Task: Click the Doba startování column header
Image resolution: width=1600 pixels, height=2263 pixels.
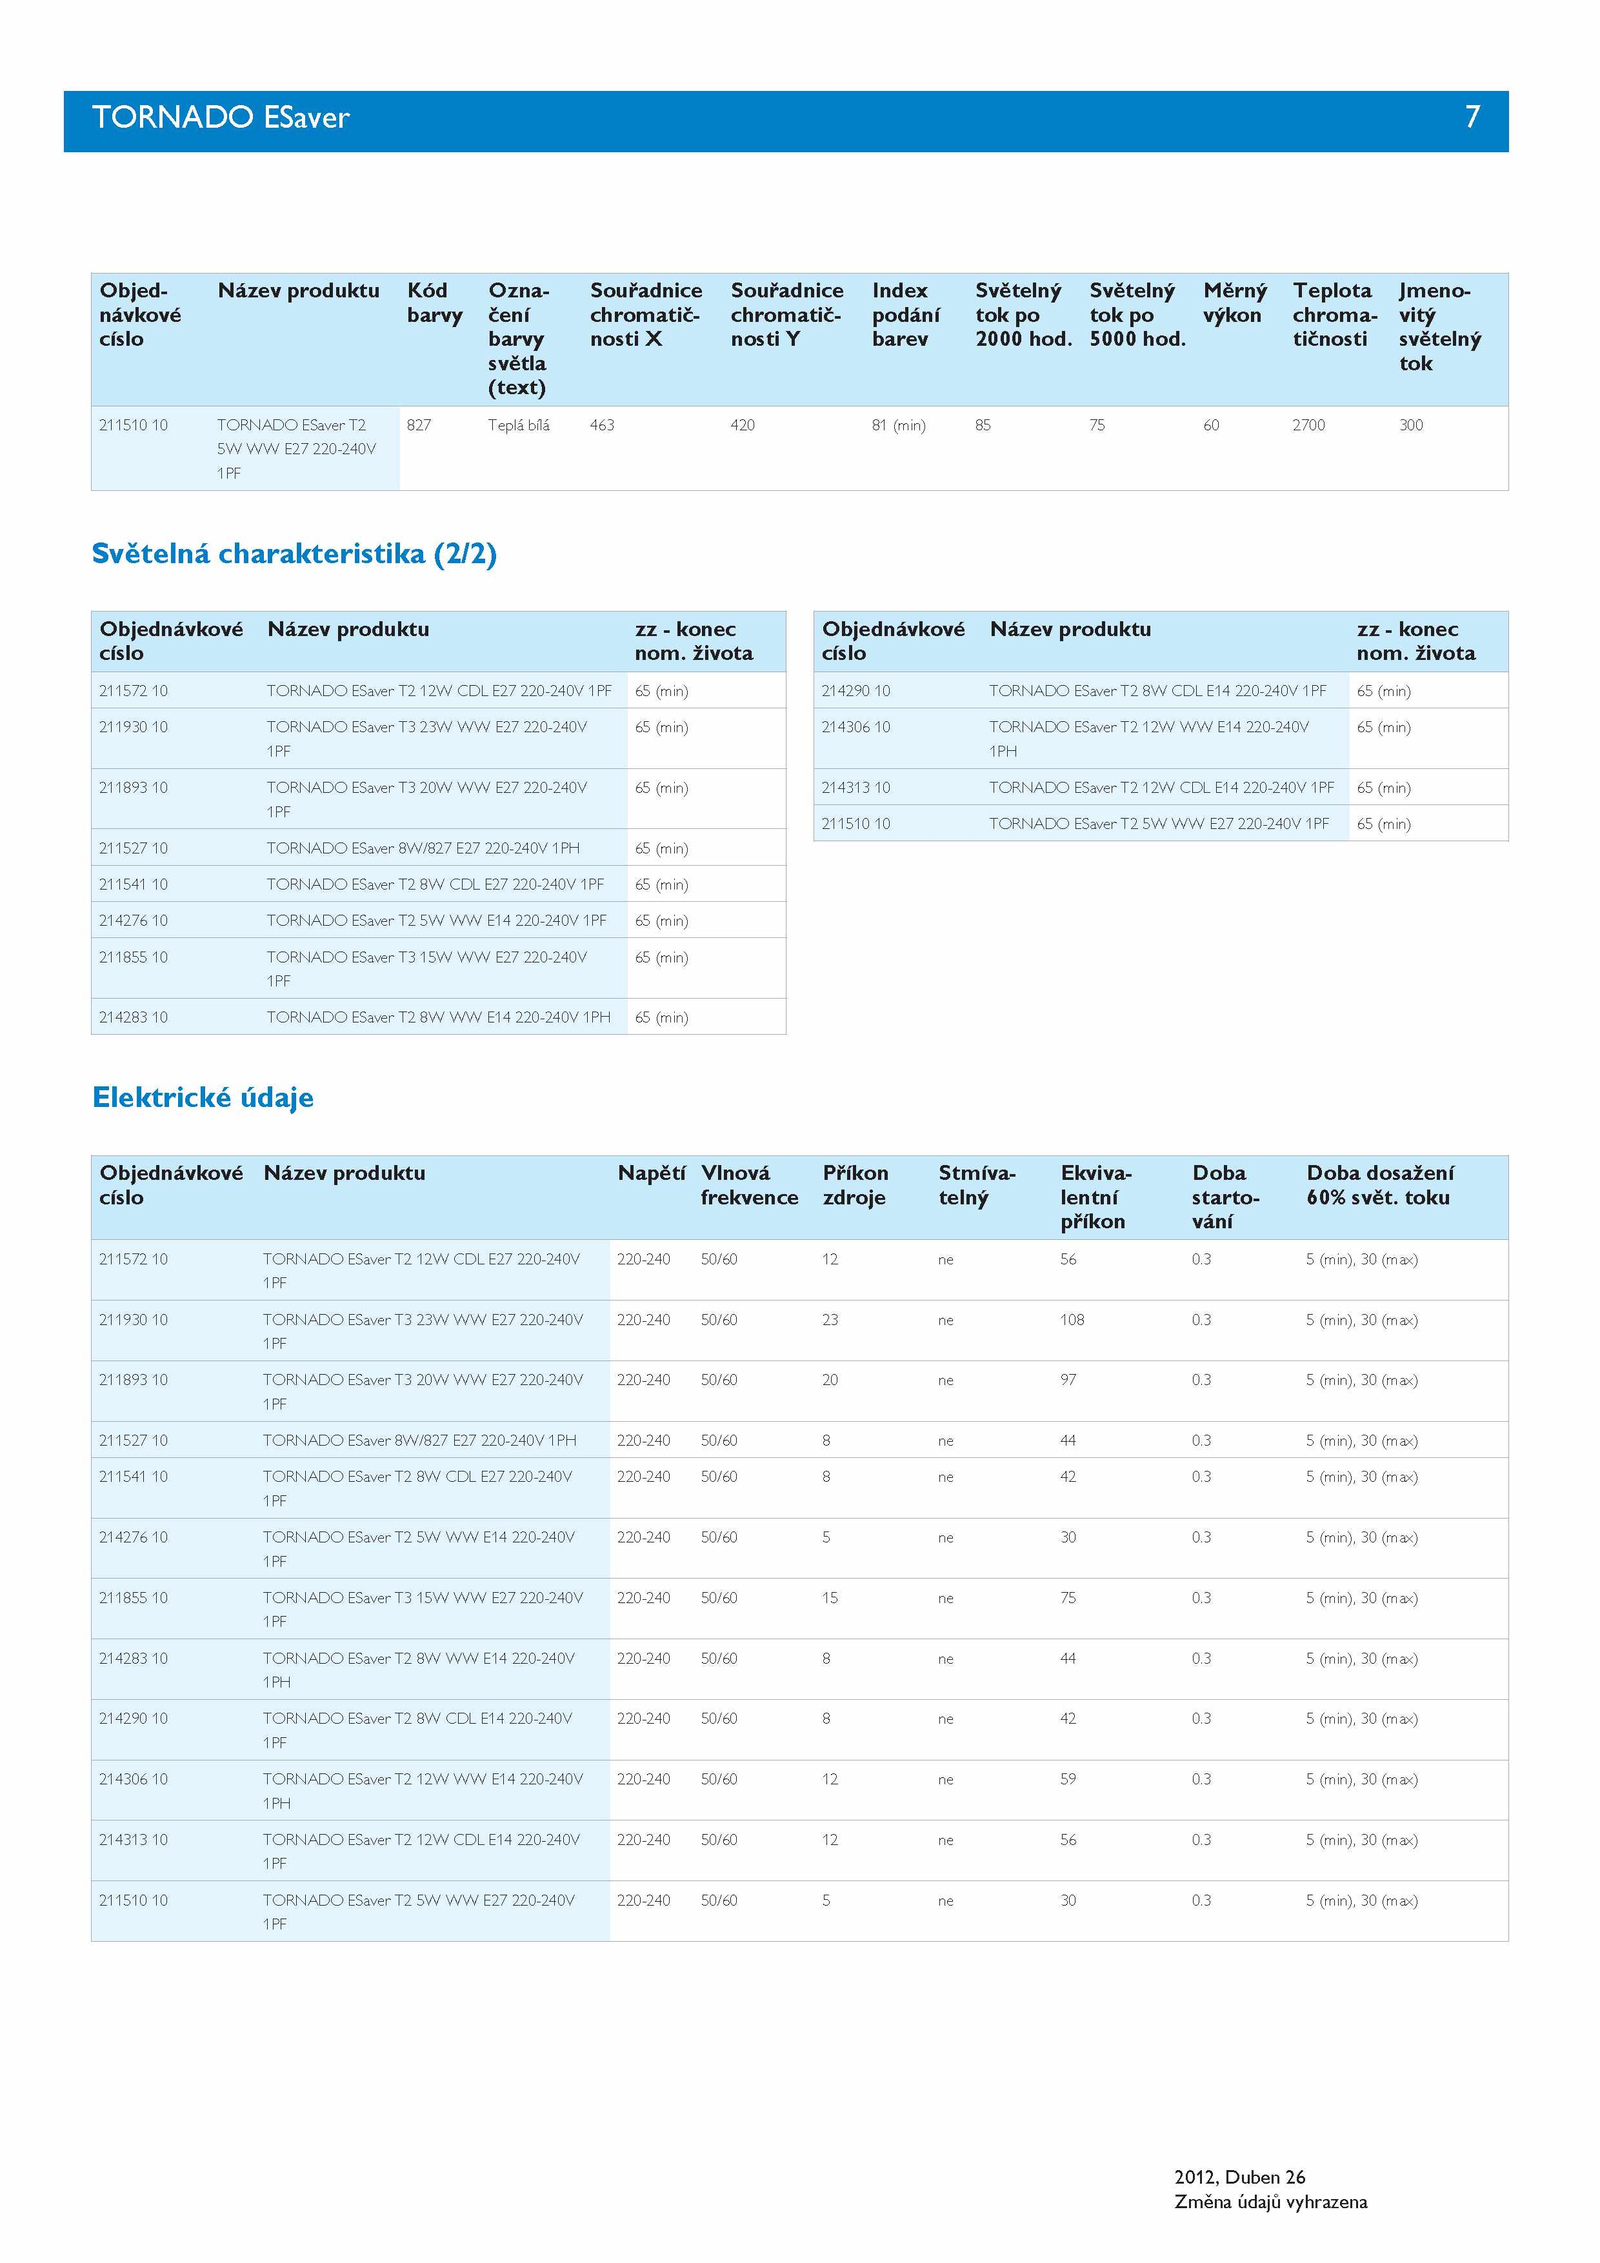Action: 1226,1197
